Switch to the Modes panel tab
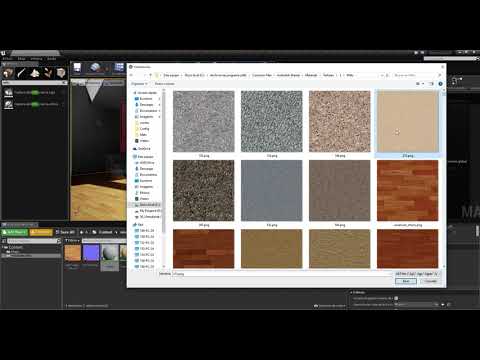Image resolution: width=480 pixels, height=360 pixels. [x=20, y=64]
